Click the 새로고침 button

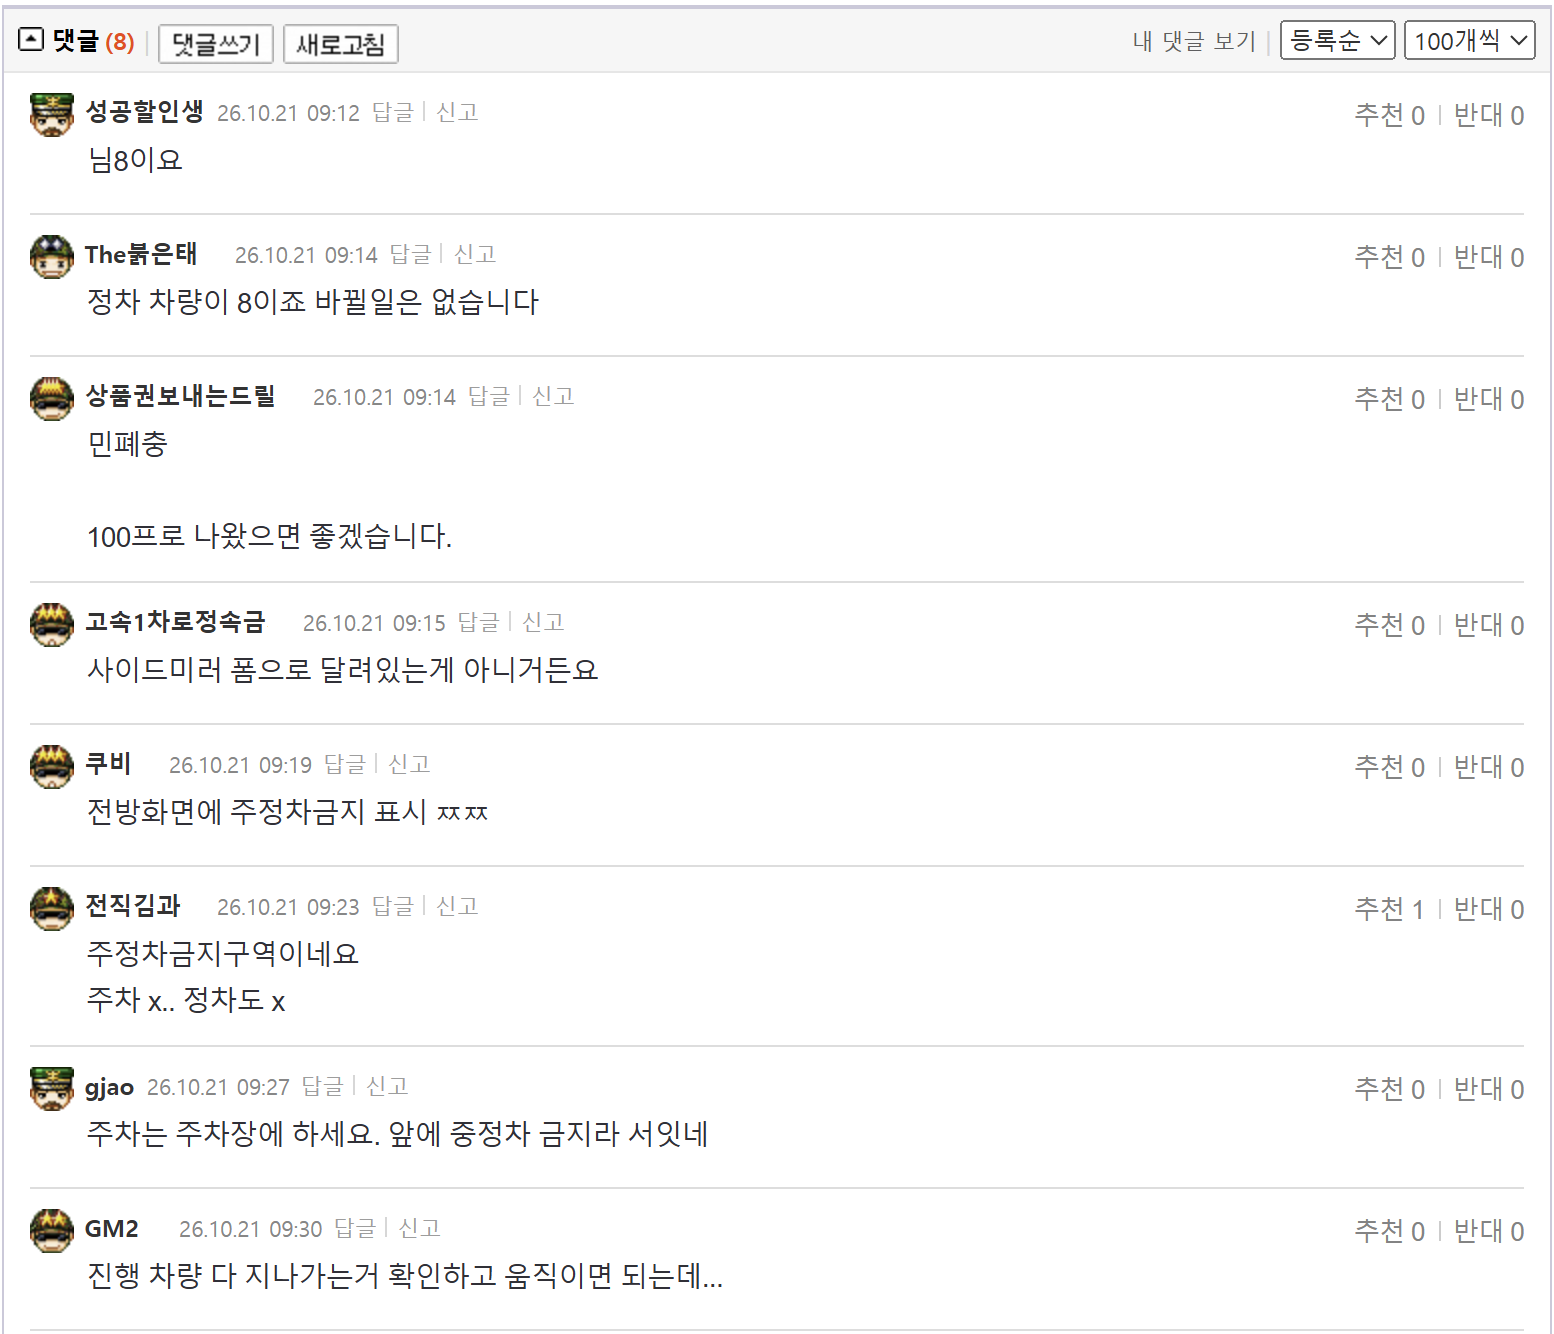click(x=341, y=44)
